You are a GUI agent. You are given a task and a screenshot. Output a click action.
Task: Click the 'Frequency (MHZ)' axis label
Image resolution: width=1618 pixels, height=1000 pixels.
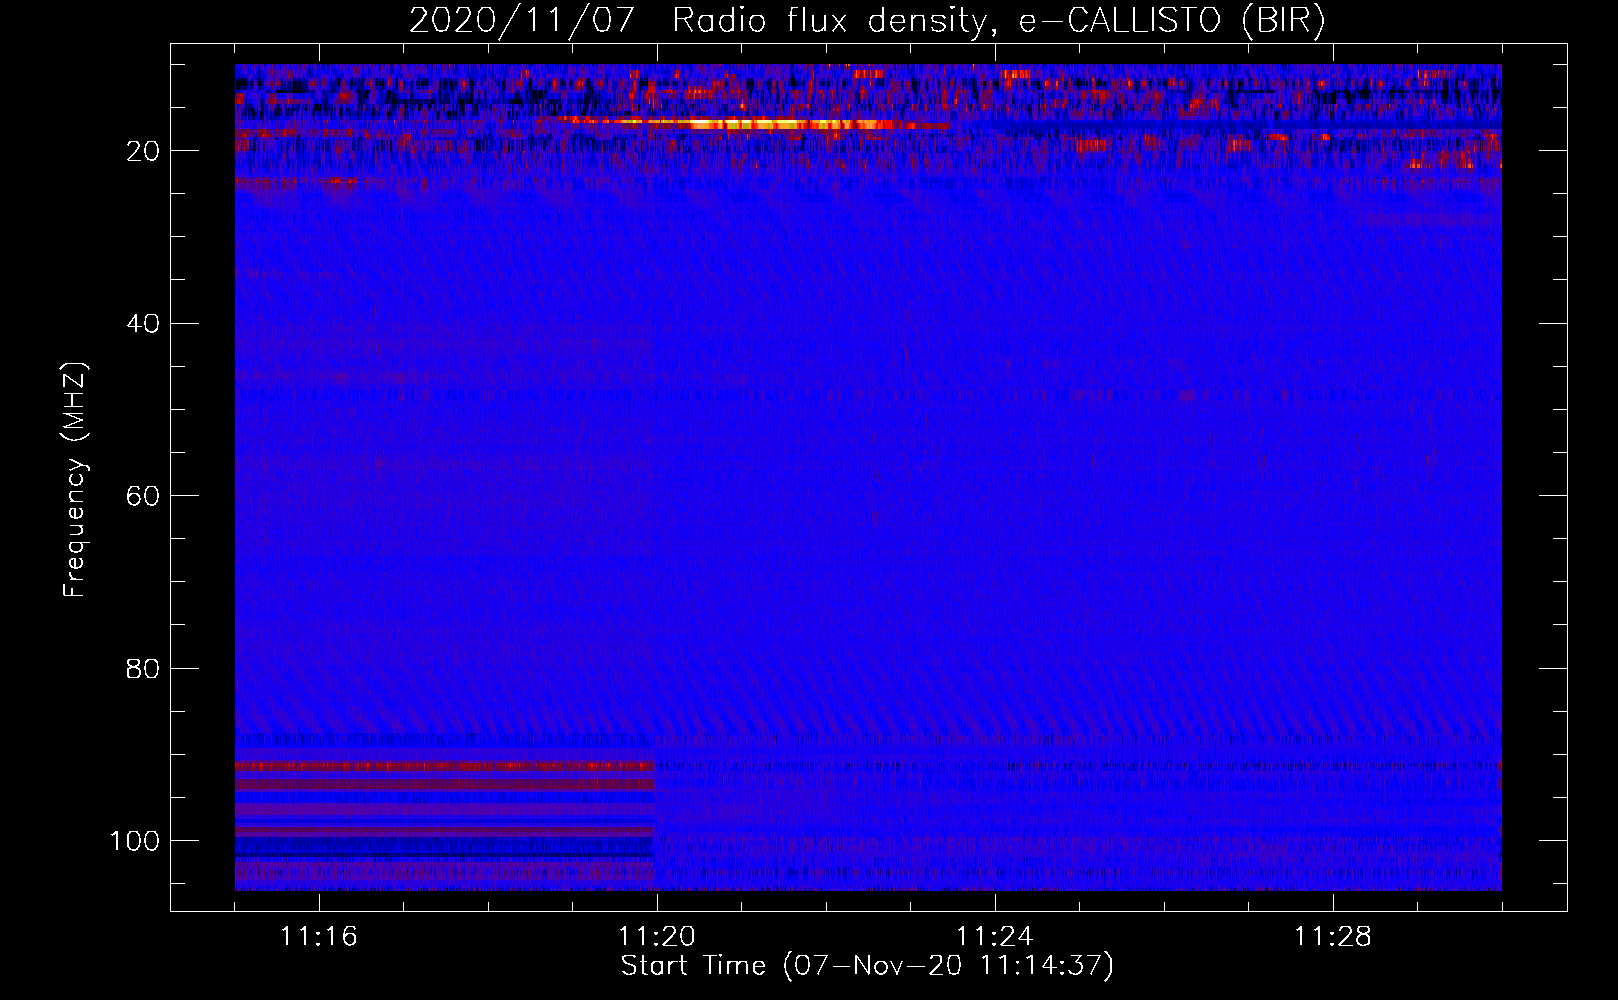tap(75, 480)
